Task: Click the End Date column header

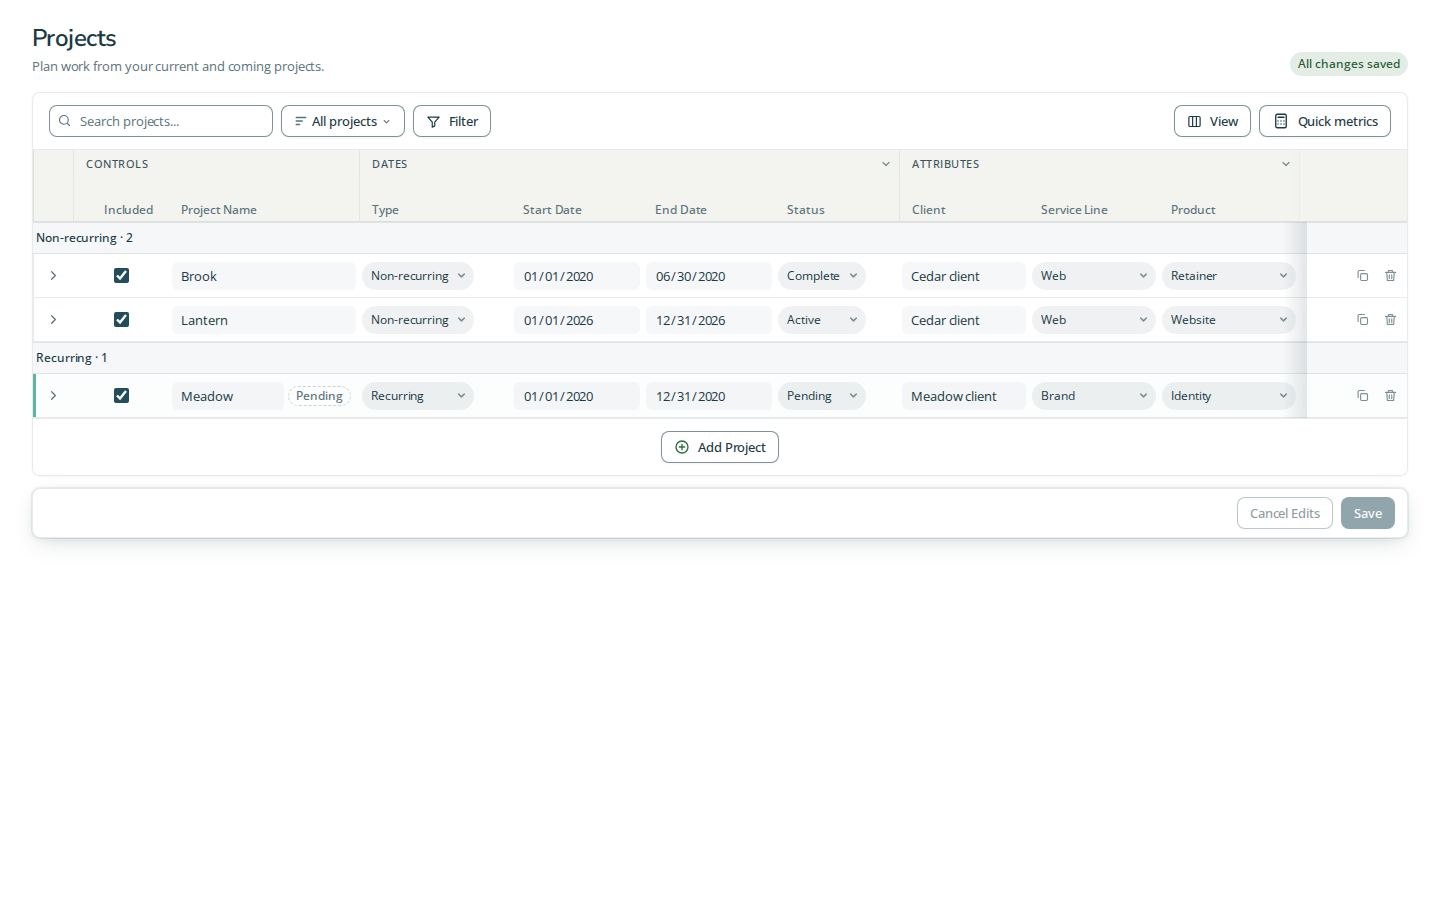Action: (681, 210)
